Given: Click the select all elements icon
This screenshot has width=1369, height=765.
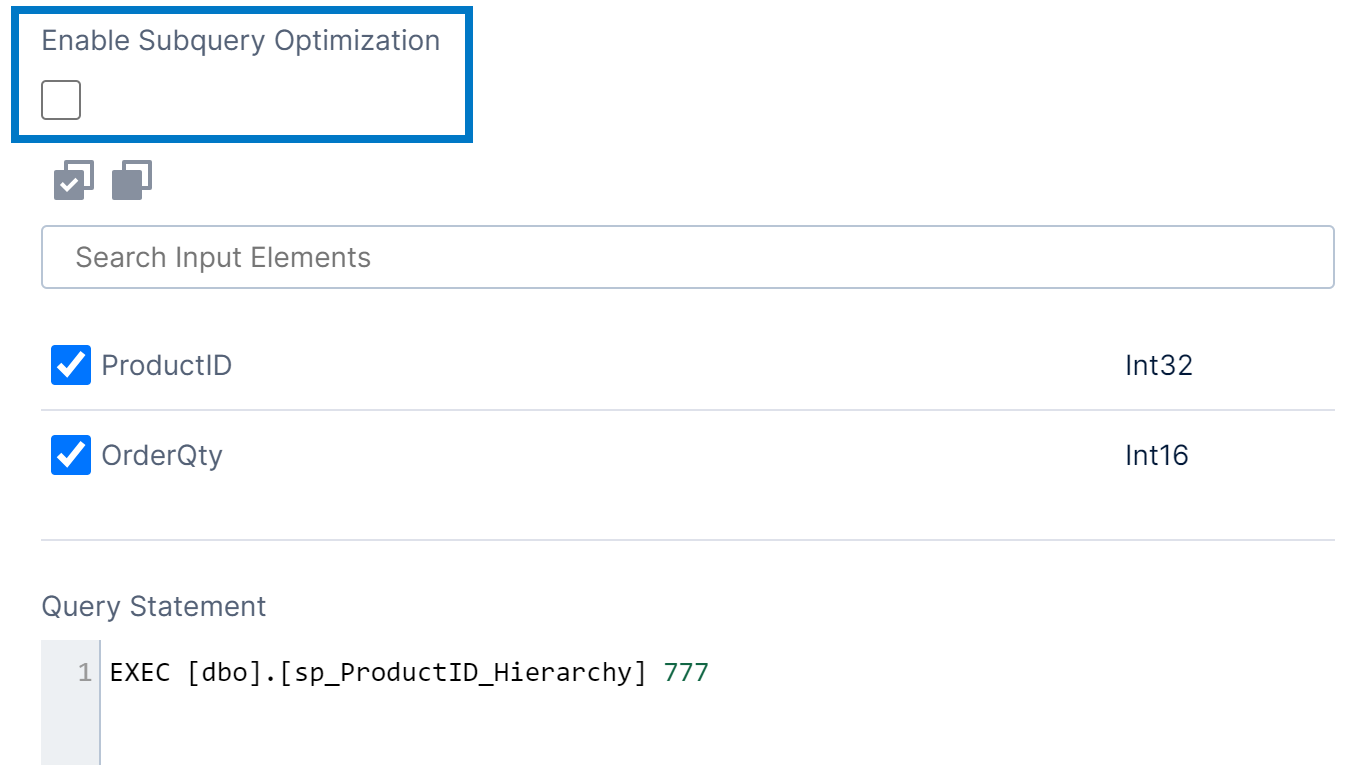Looking at the screenshot, I should pos(73,180).
